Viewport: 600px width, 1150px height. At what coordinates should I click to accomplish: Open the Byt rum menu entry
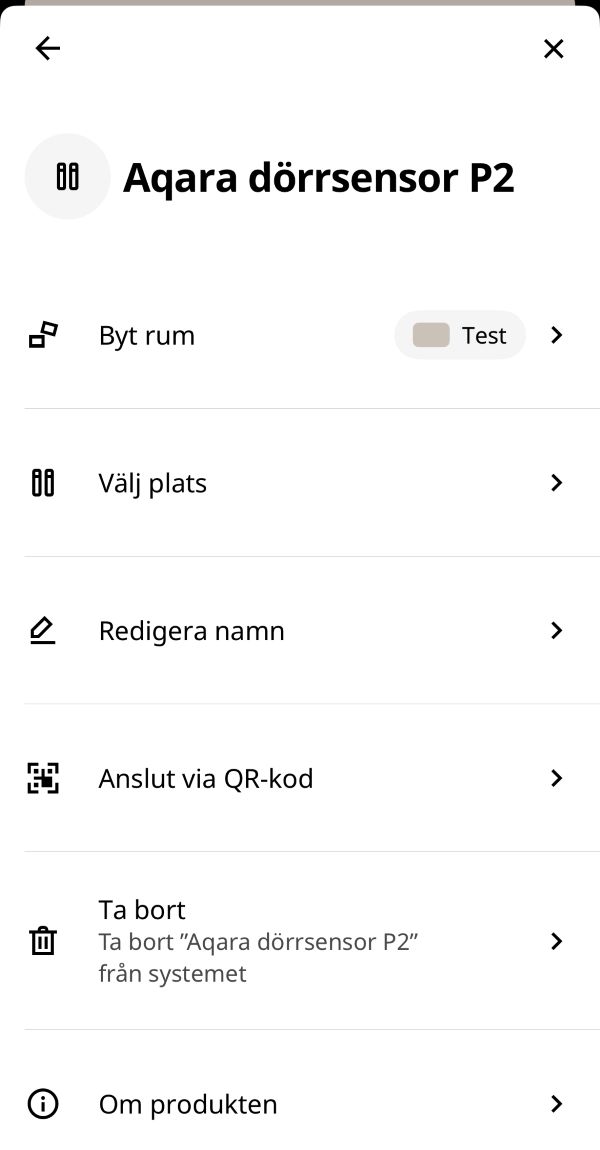click(147, 335)
